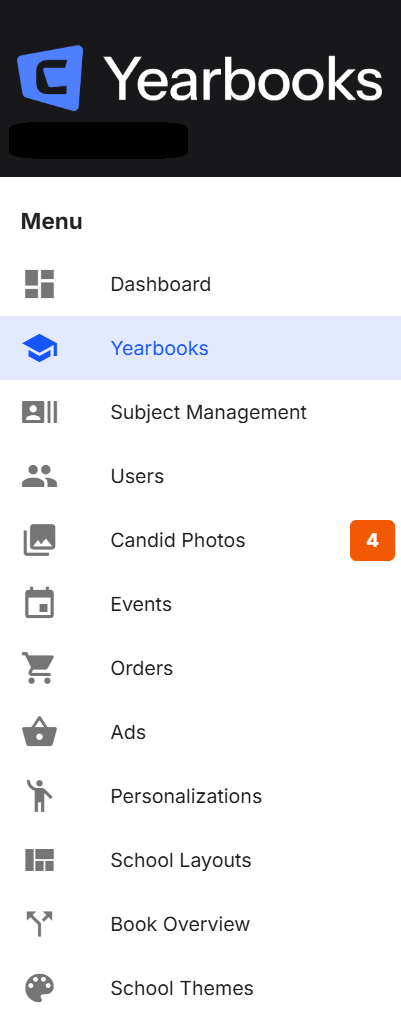Open the Candid Photos gallery icon

(x=39, y=540)
